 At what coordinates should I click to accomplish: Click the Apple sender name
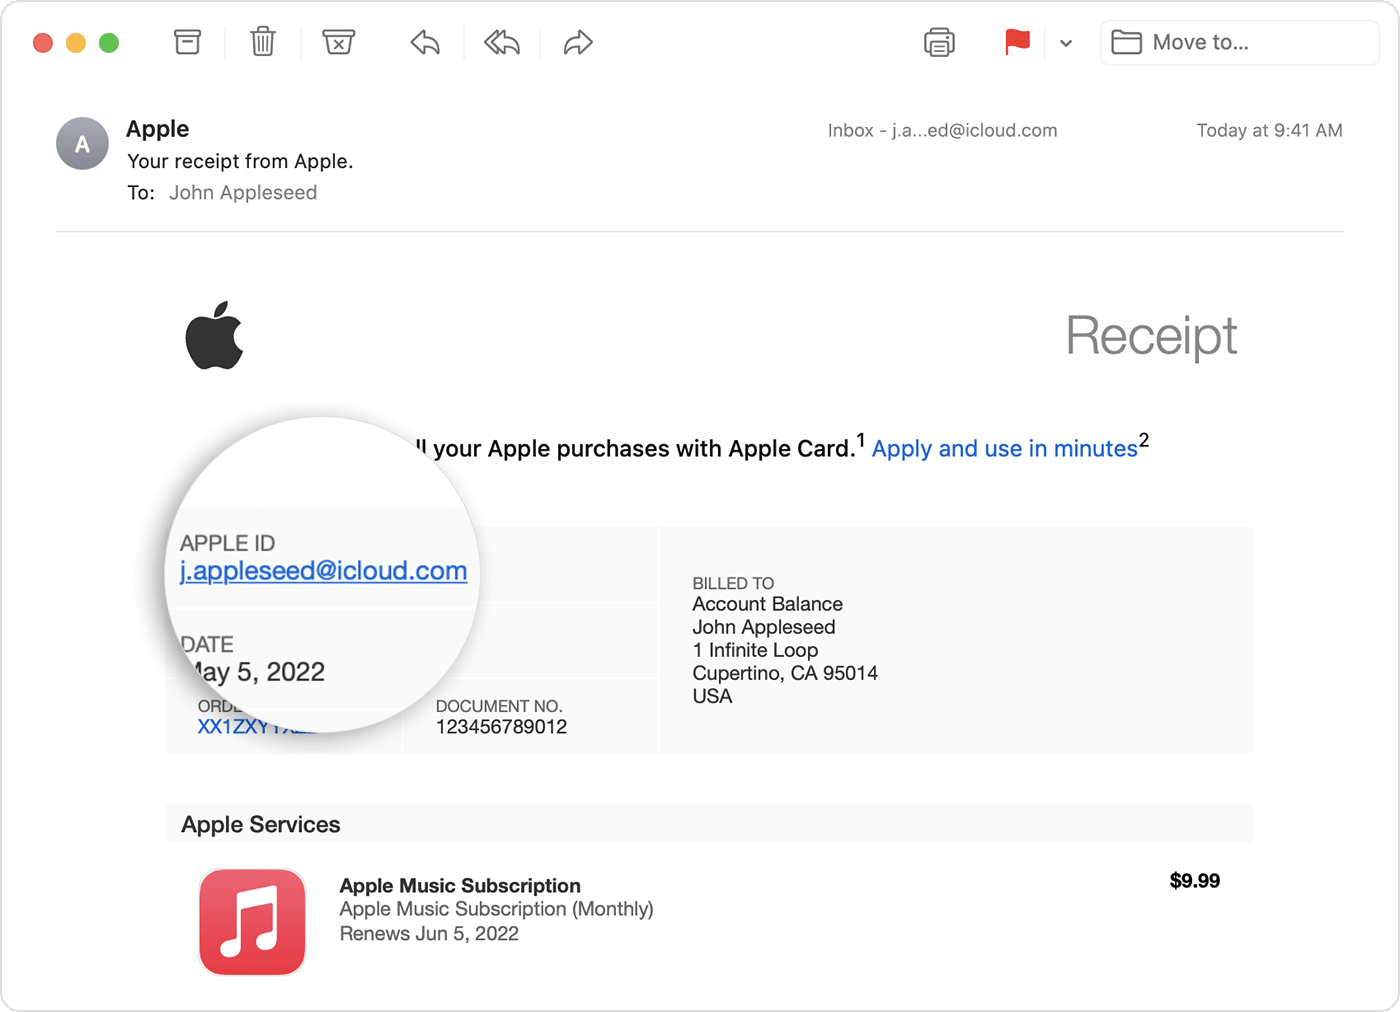pos(156,128)
